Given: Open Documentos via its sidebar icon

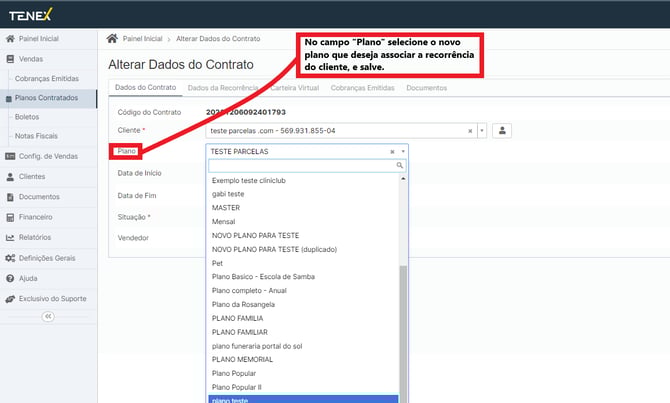Looking at the screenshot, I should coord(10,196).
